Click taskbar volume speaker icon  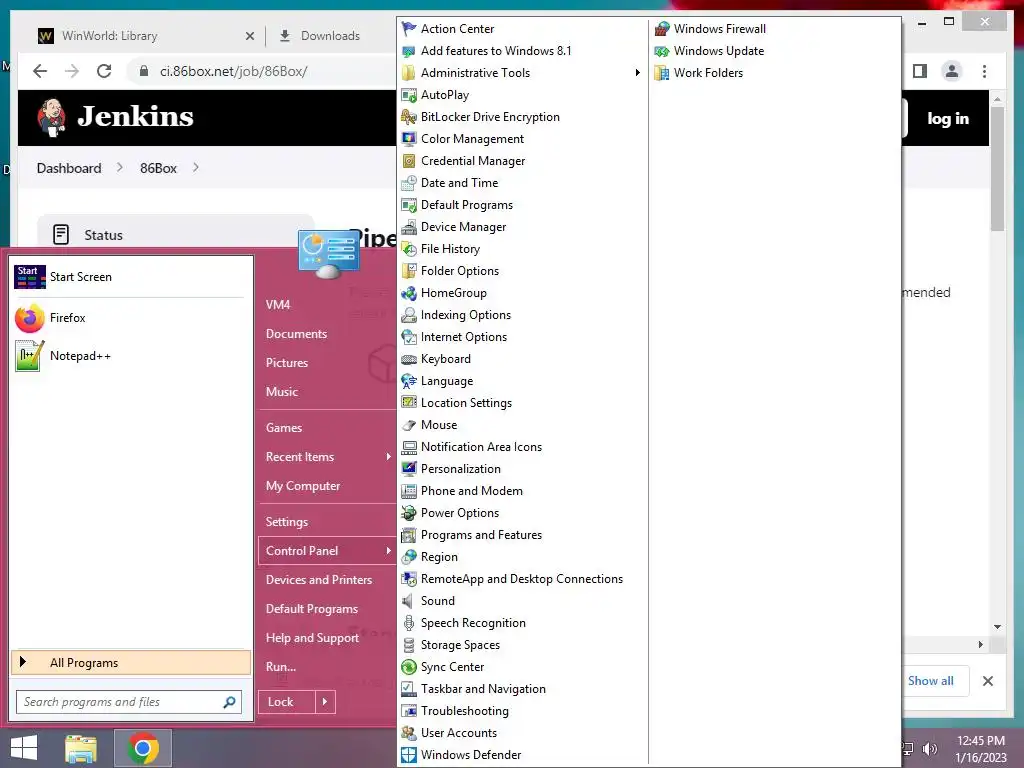(x=930, y=748)
